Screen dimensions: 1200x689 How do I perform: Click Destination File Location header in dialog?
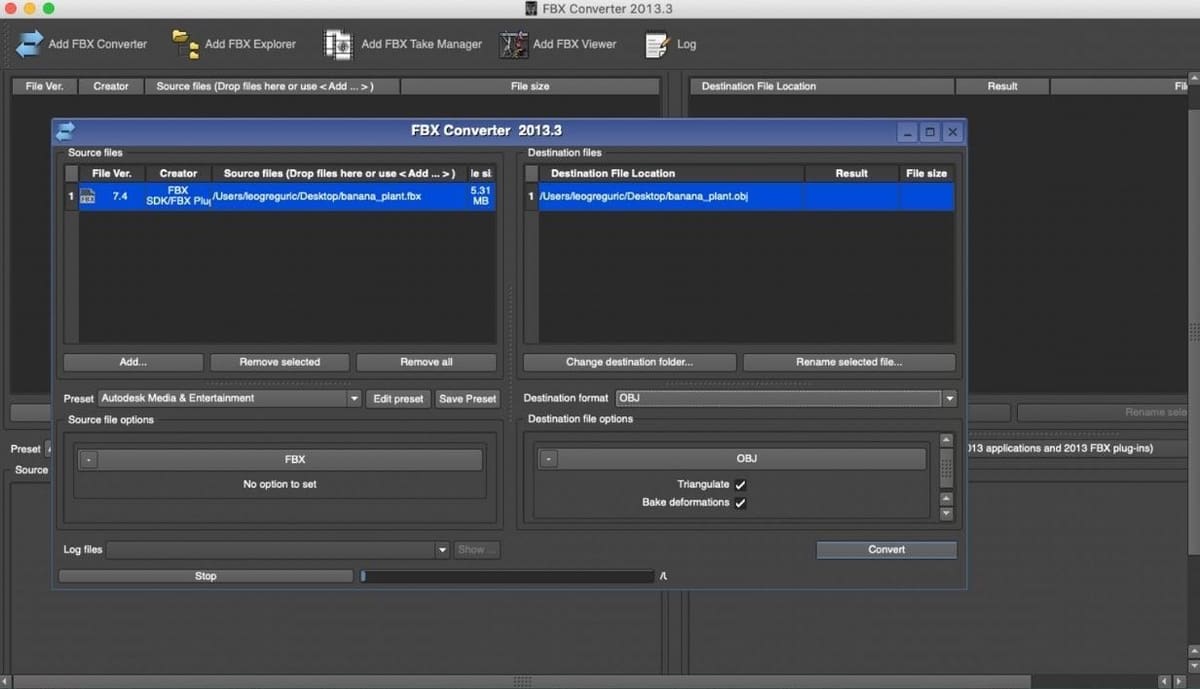click(x=671, y=173)
